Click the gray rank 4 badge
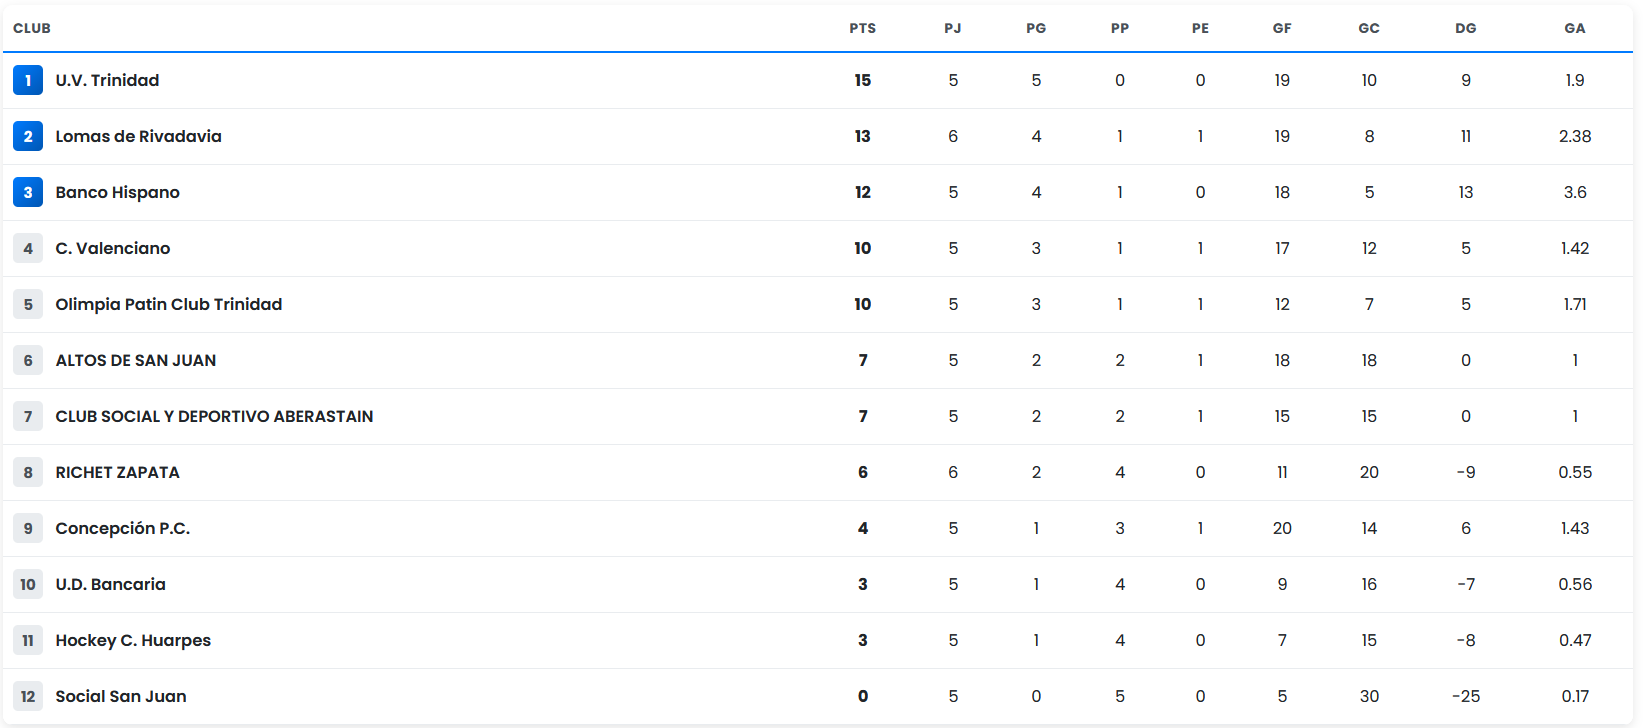Viewport: 1643px width, 728px height. pyautogui.click(x=28, y=248)
